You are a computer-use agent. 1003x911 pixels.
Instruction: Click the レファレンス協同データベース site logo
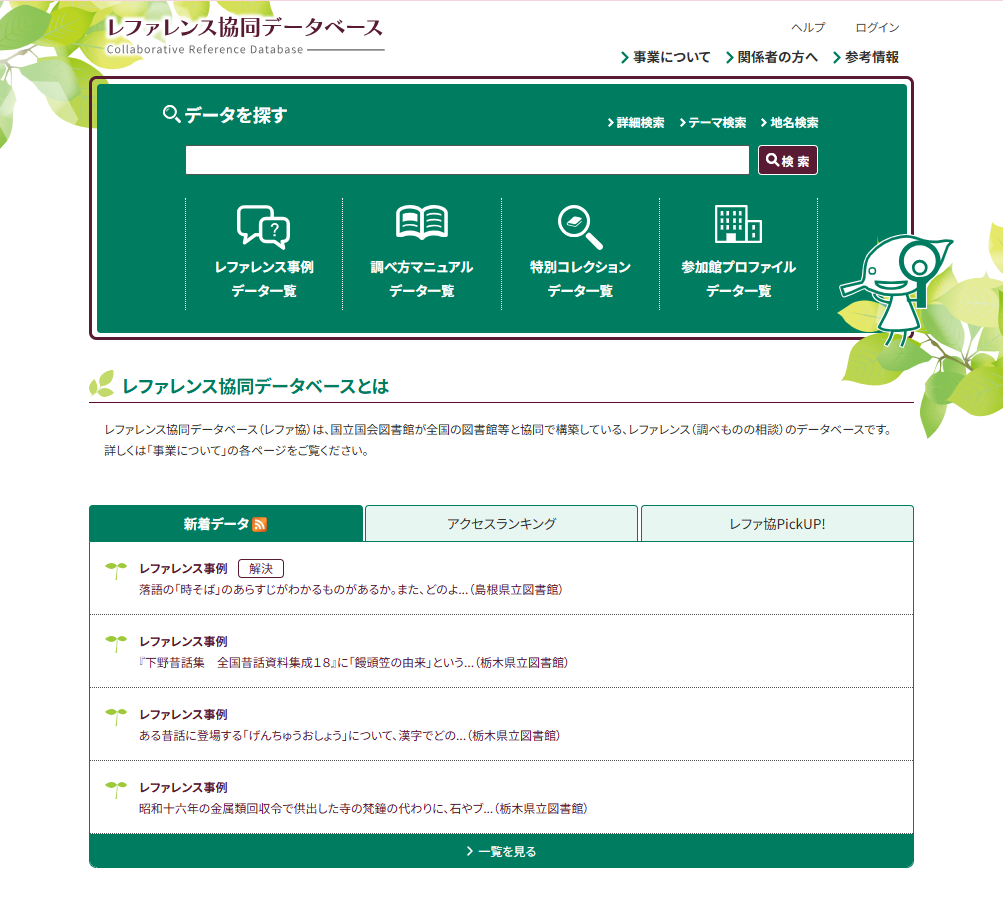[x=245, y=35]
